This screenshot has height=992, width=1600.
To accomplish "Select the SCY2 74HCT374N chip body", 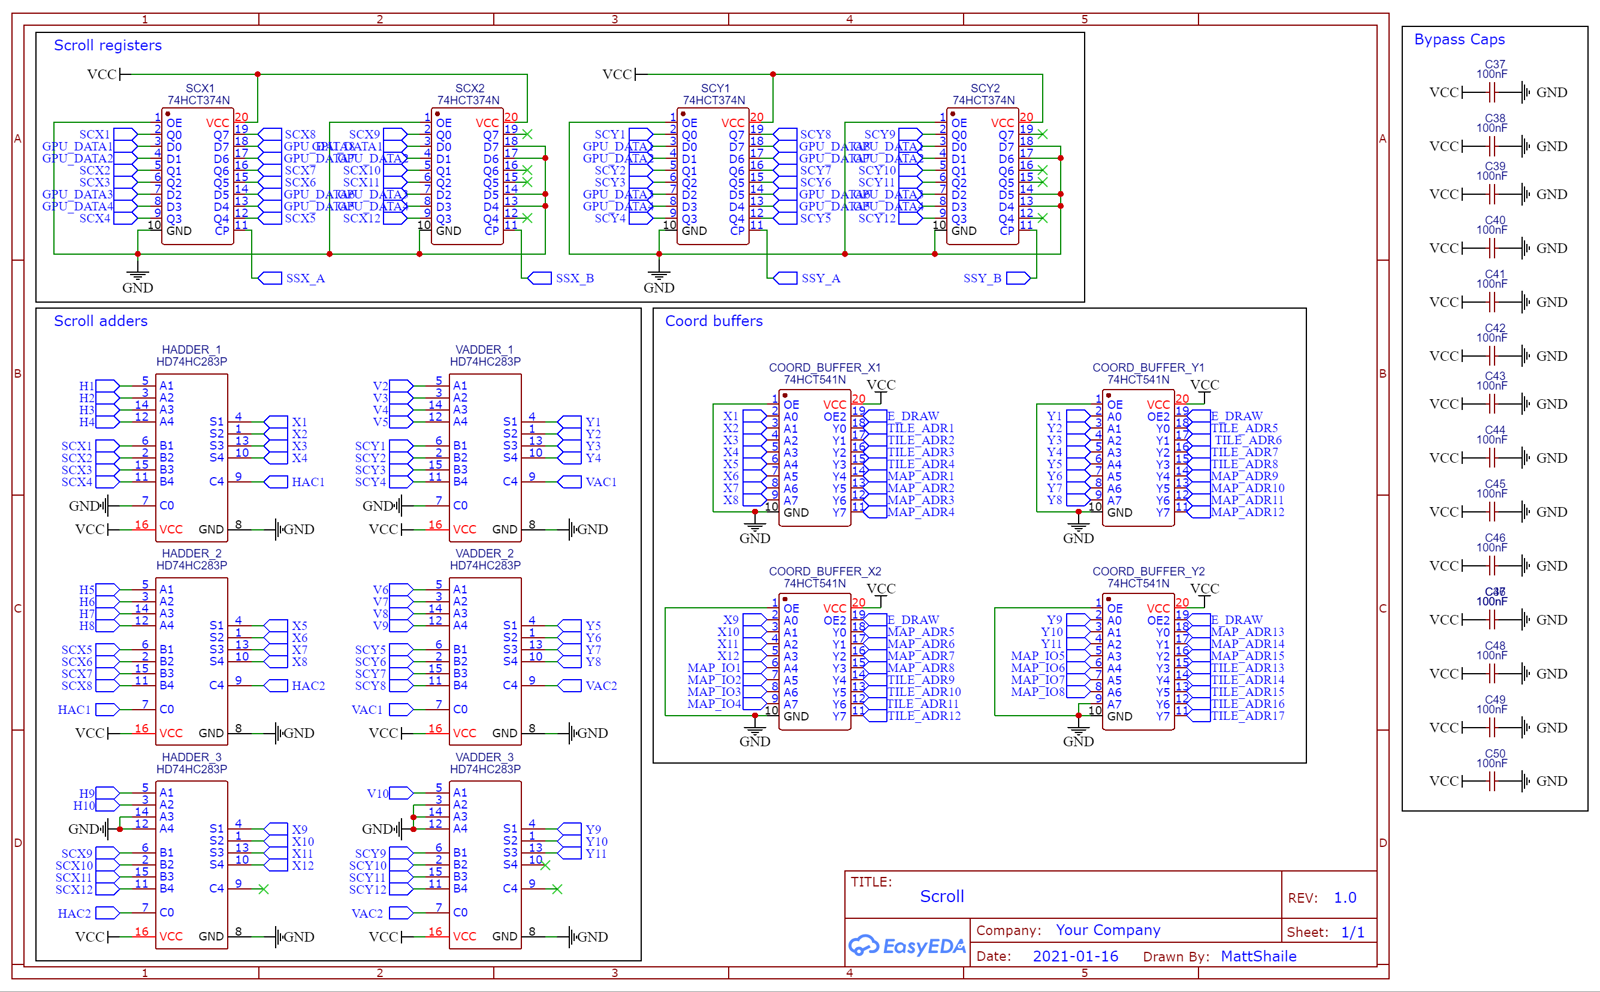I will 983,176.
